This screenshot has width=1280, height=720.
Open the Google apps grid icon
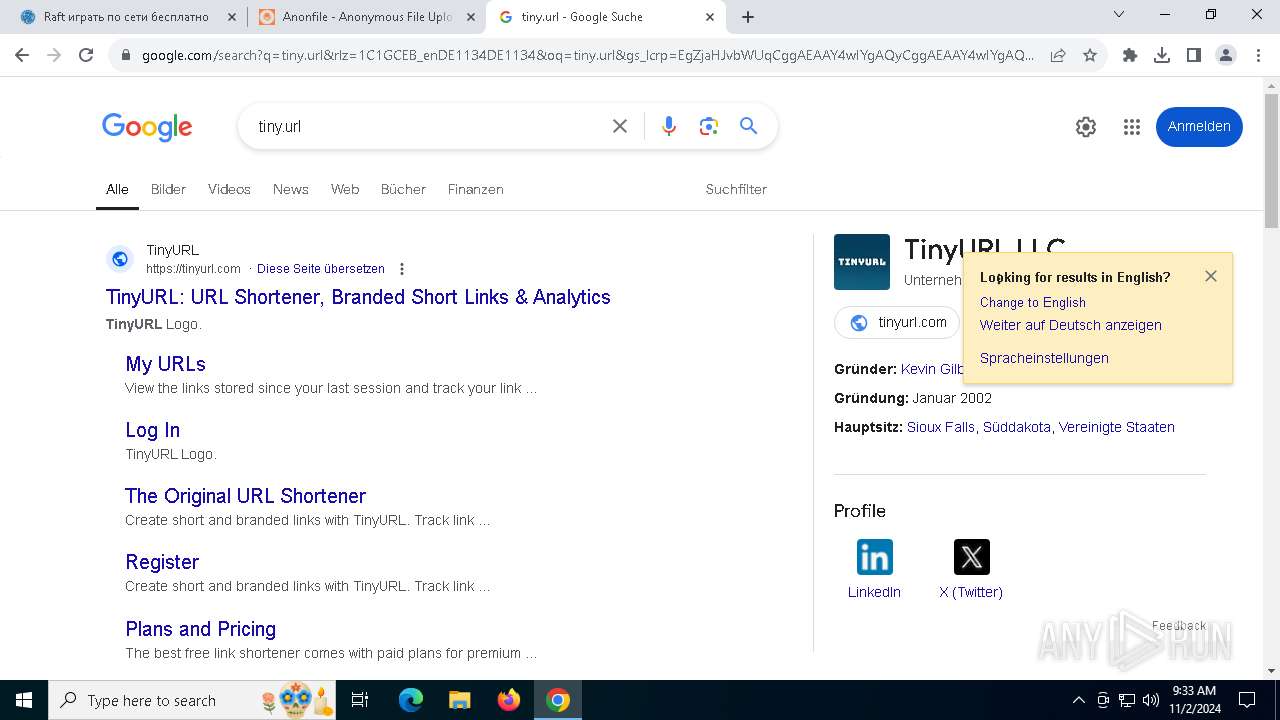(1132, 127)
